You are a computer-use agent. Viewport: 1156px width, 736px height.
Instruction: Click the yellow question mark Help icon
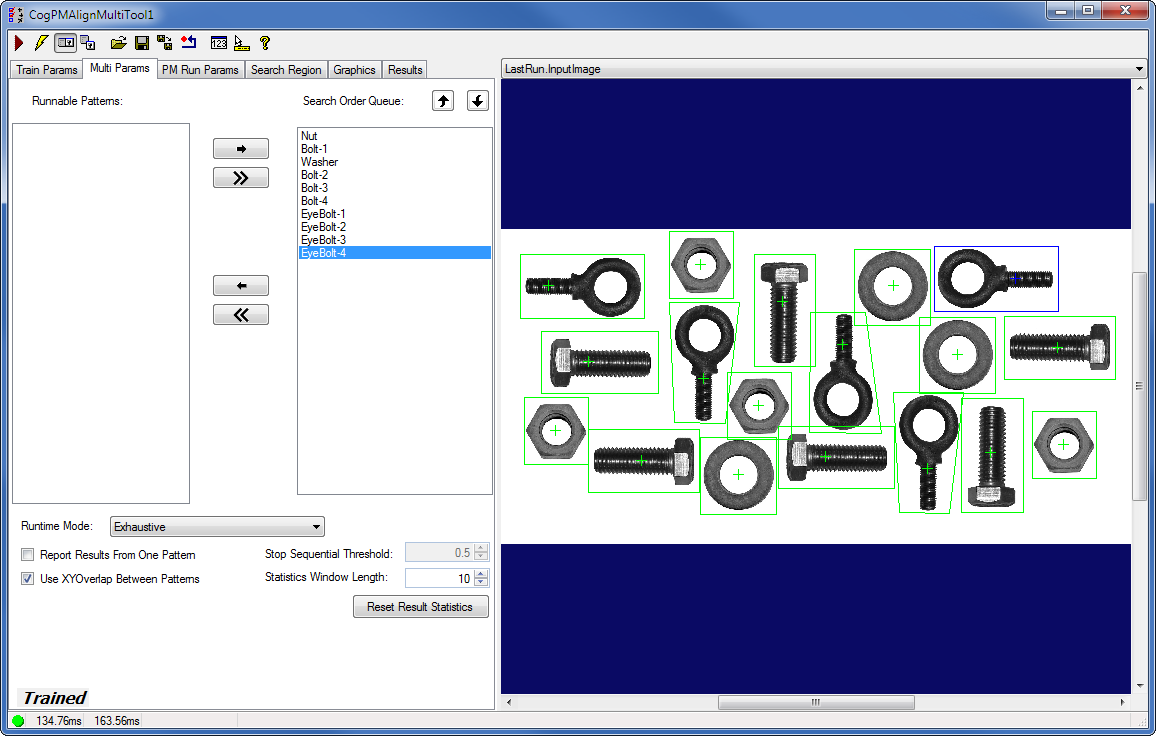click(x=265, y=43)
